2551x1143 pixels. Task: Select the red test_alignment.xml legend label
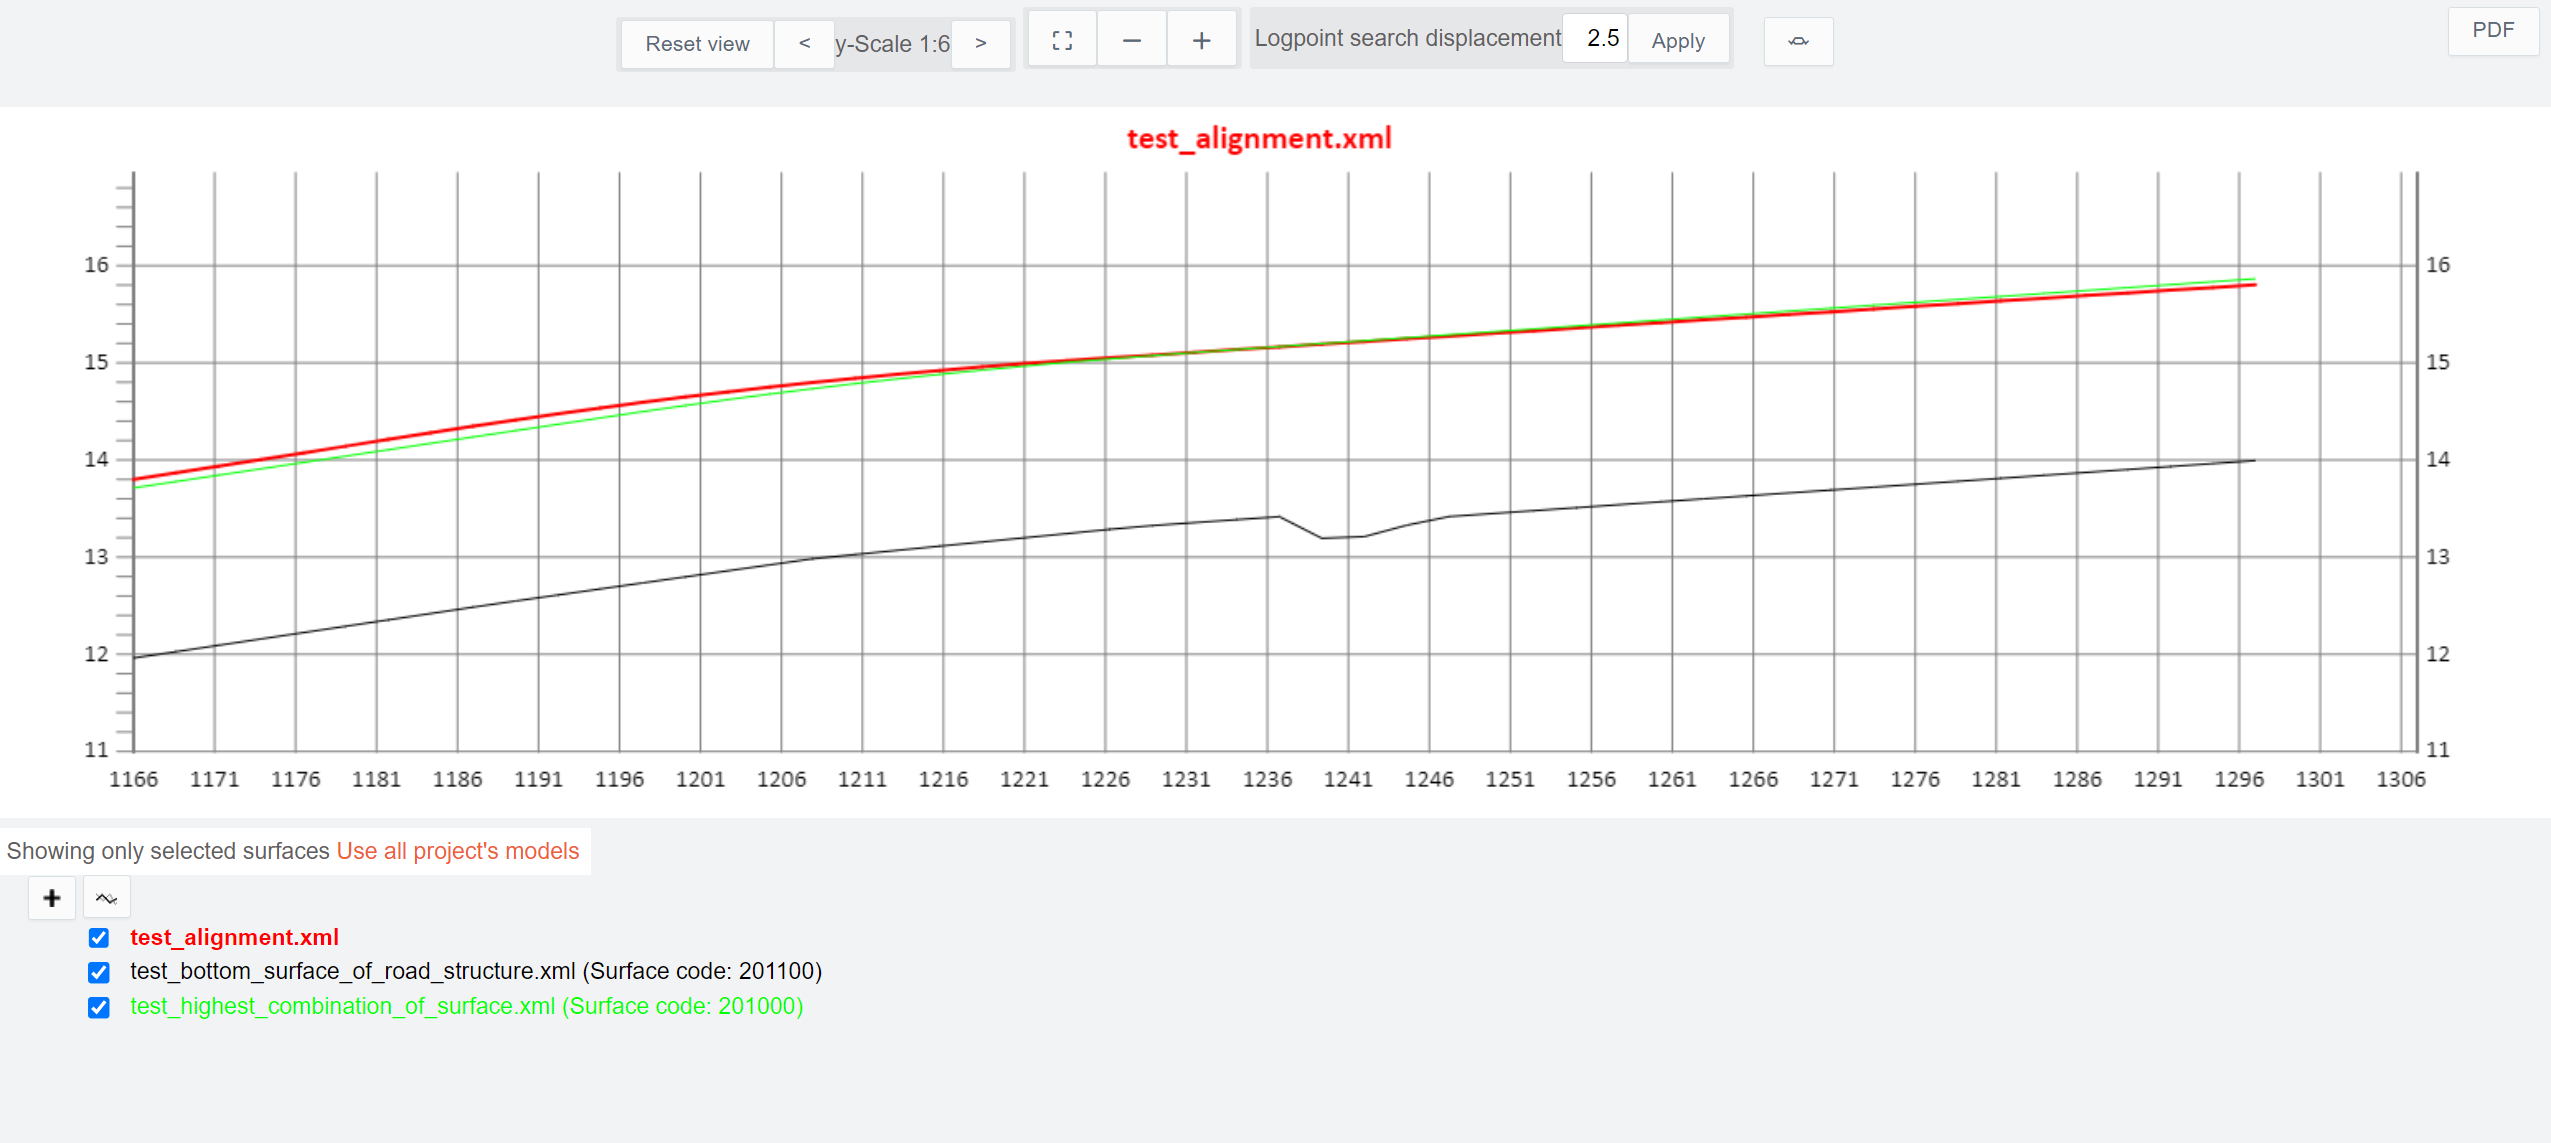tap(234, 938)
